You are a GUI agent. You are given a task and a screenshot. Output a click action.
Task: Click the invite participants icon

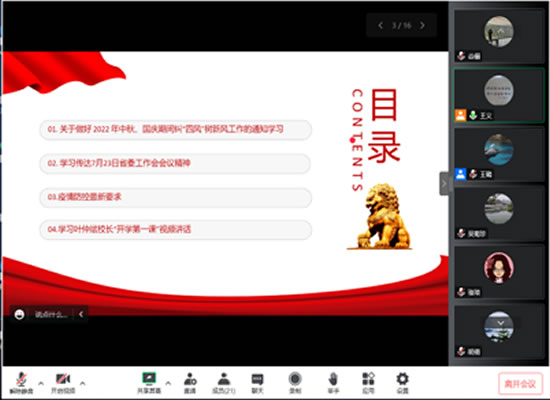click(x=190, y=382)
